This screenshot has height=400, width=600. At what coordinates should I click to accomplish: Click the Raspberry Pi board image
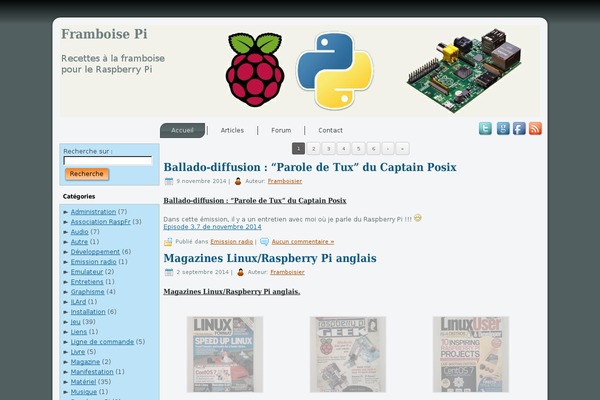click(464, 71)
